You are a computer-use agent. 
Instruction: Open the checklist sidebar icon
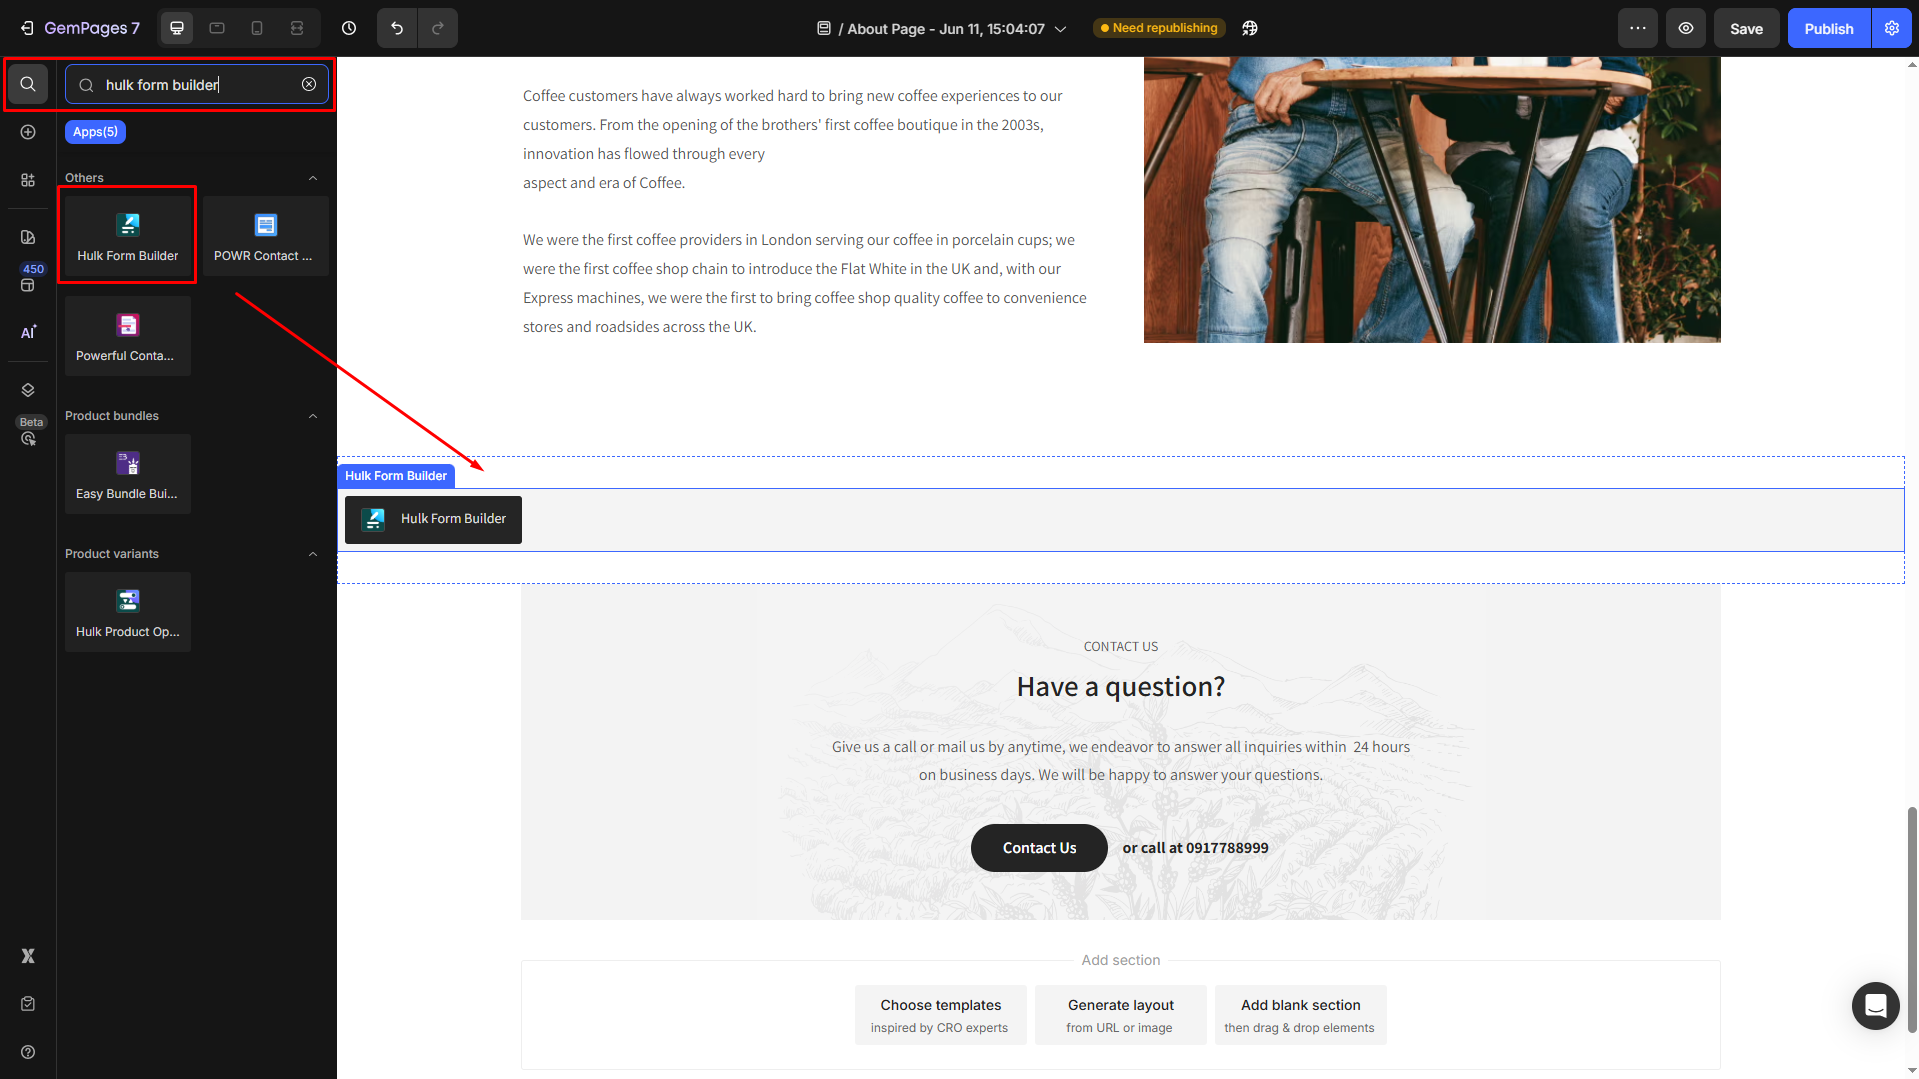(x=28, y=1004)
